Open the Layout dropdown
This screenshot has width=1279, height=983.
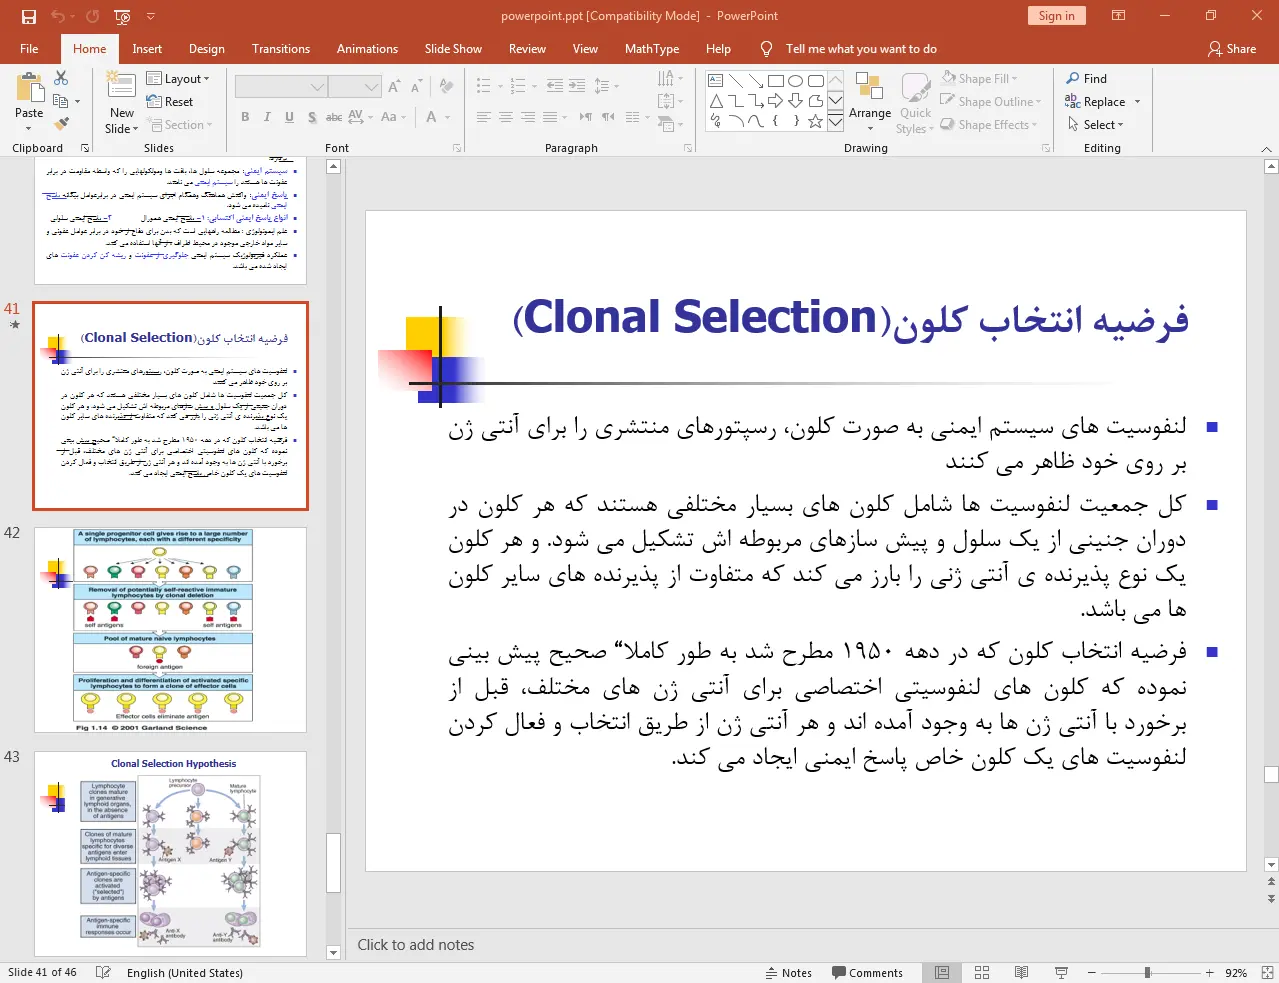(x=178, y=79)
